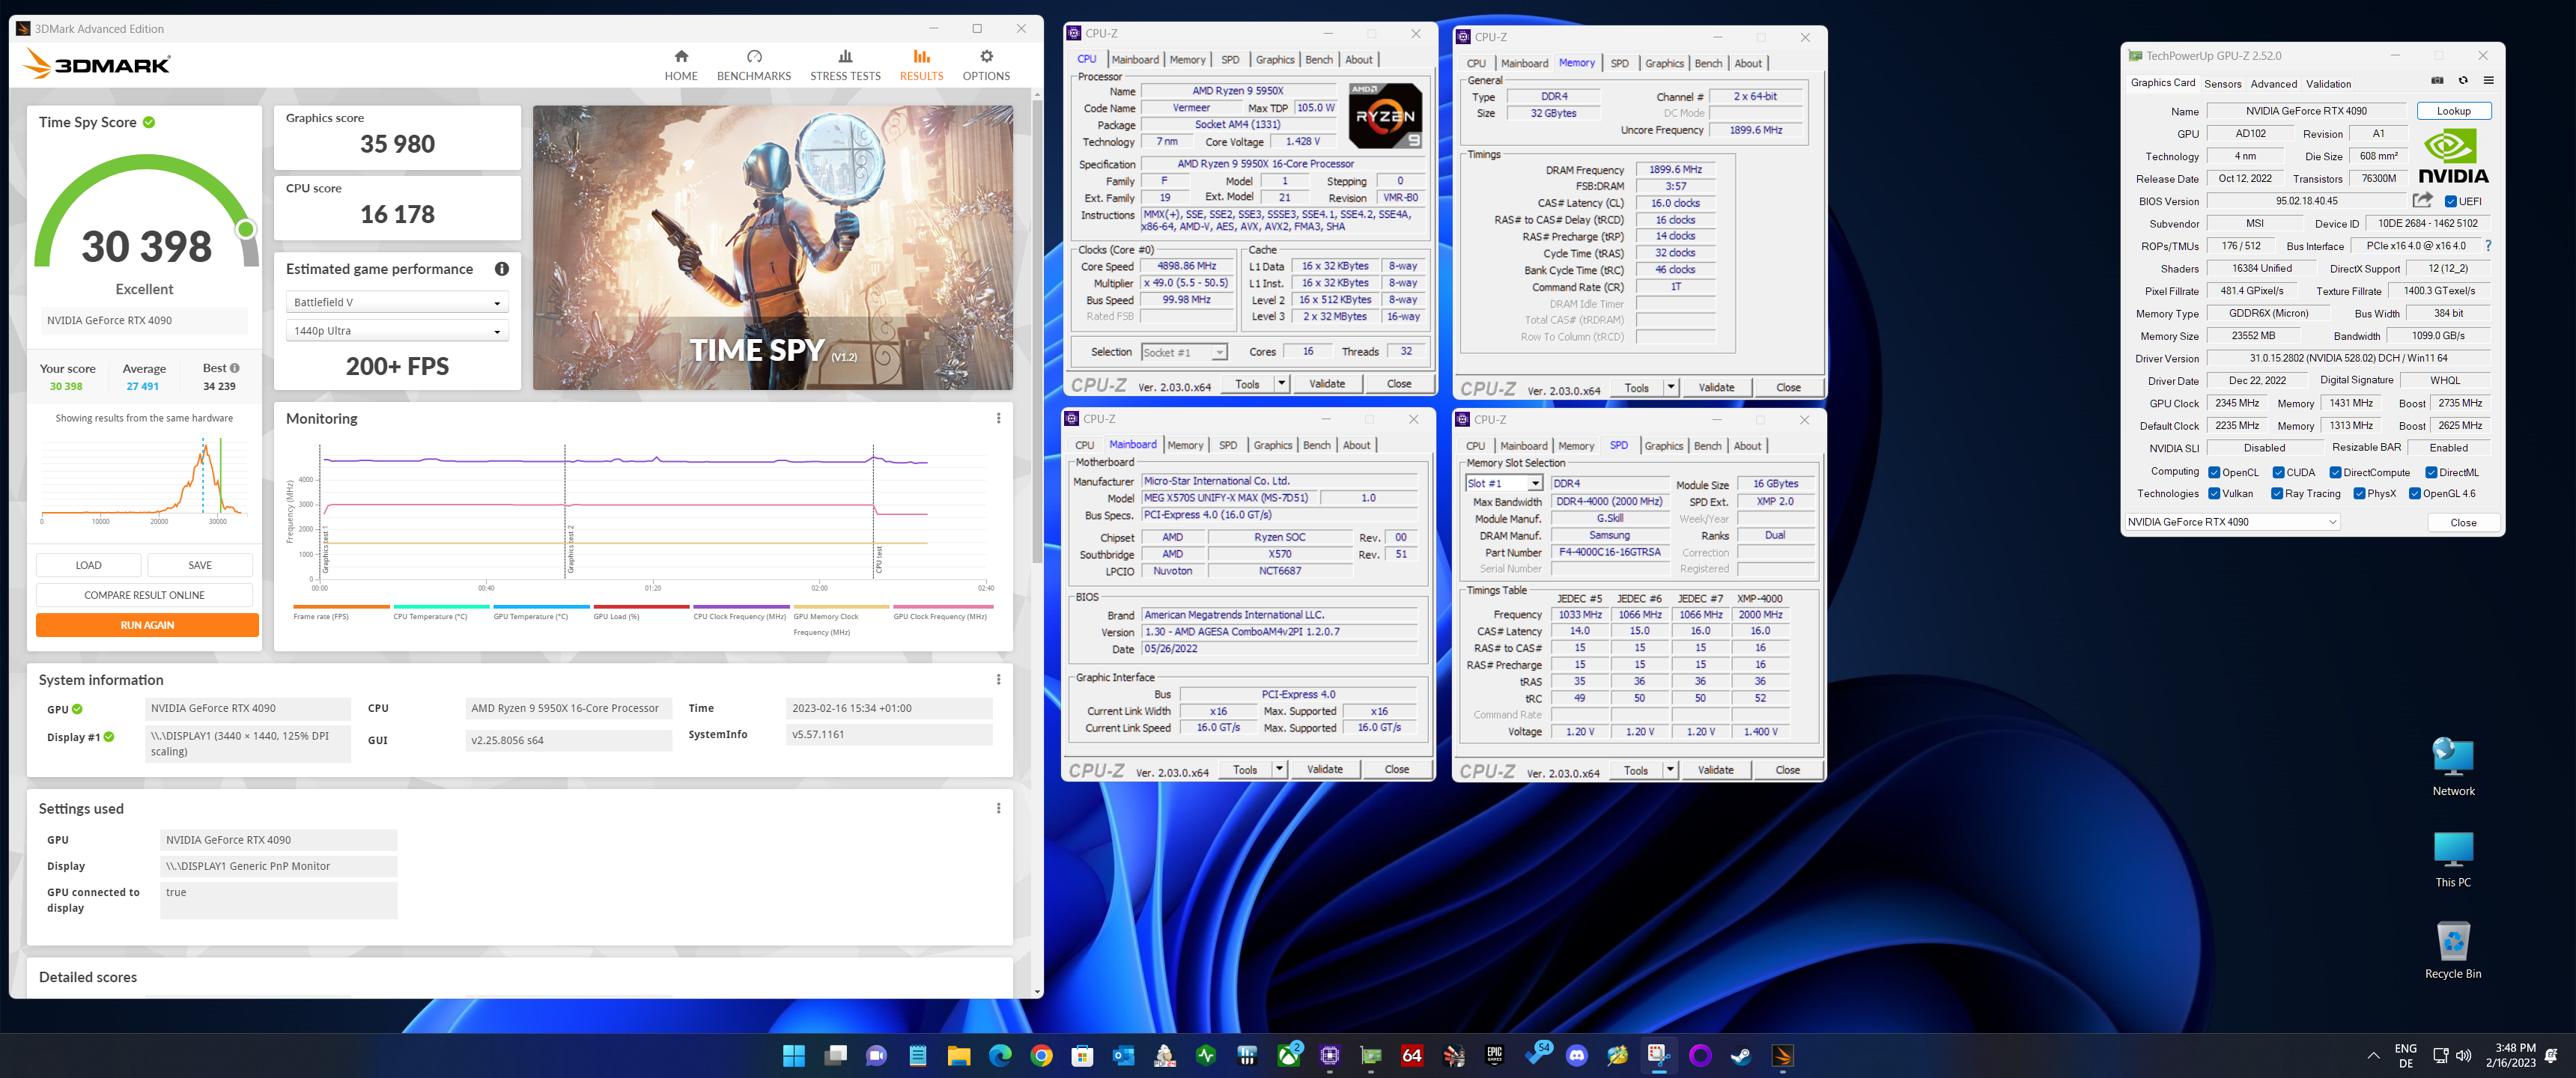Open the System information three-dot menu
The width and height of the screenshot is (2576, 1078).
[998, 679]
